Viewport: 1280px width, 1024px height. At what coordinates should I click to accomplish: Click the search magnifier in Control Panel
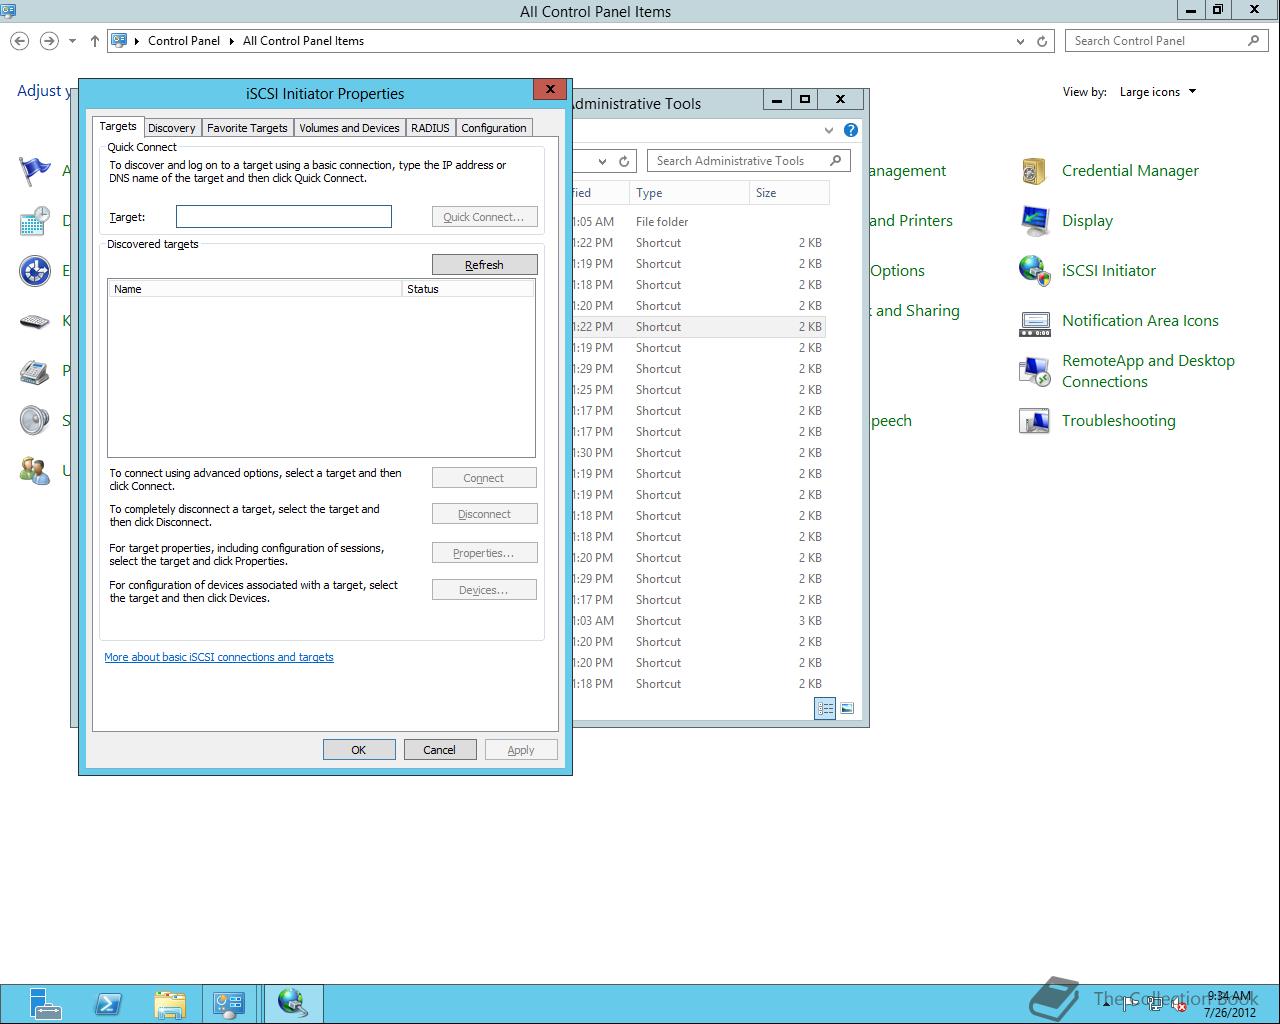[1254, 41]
